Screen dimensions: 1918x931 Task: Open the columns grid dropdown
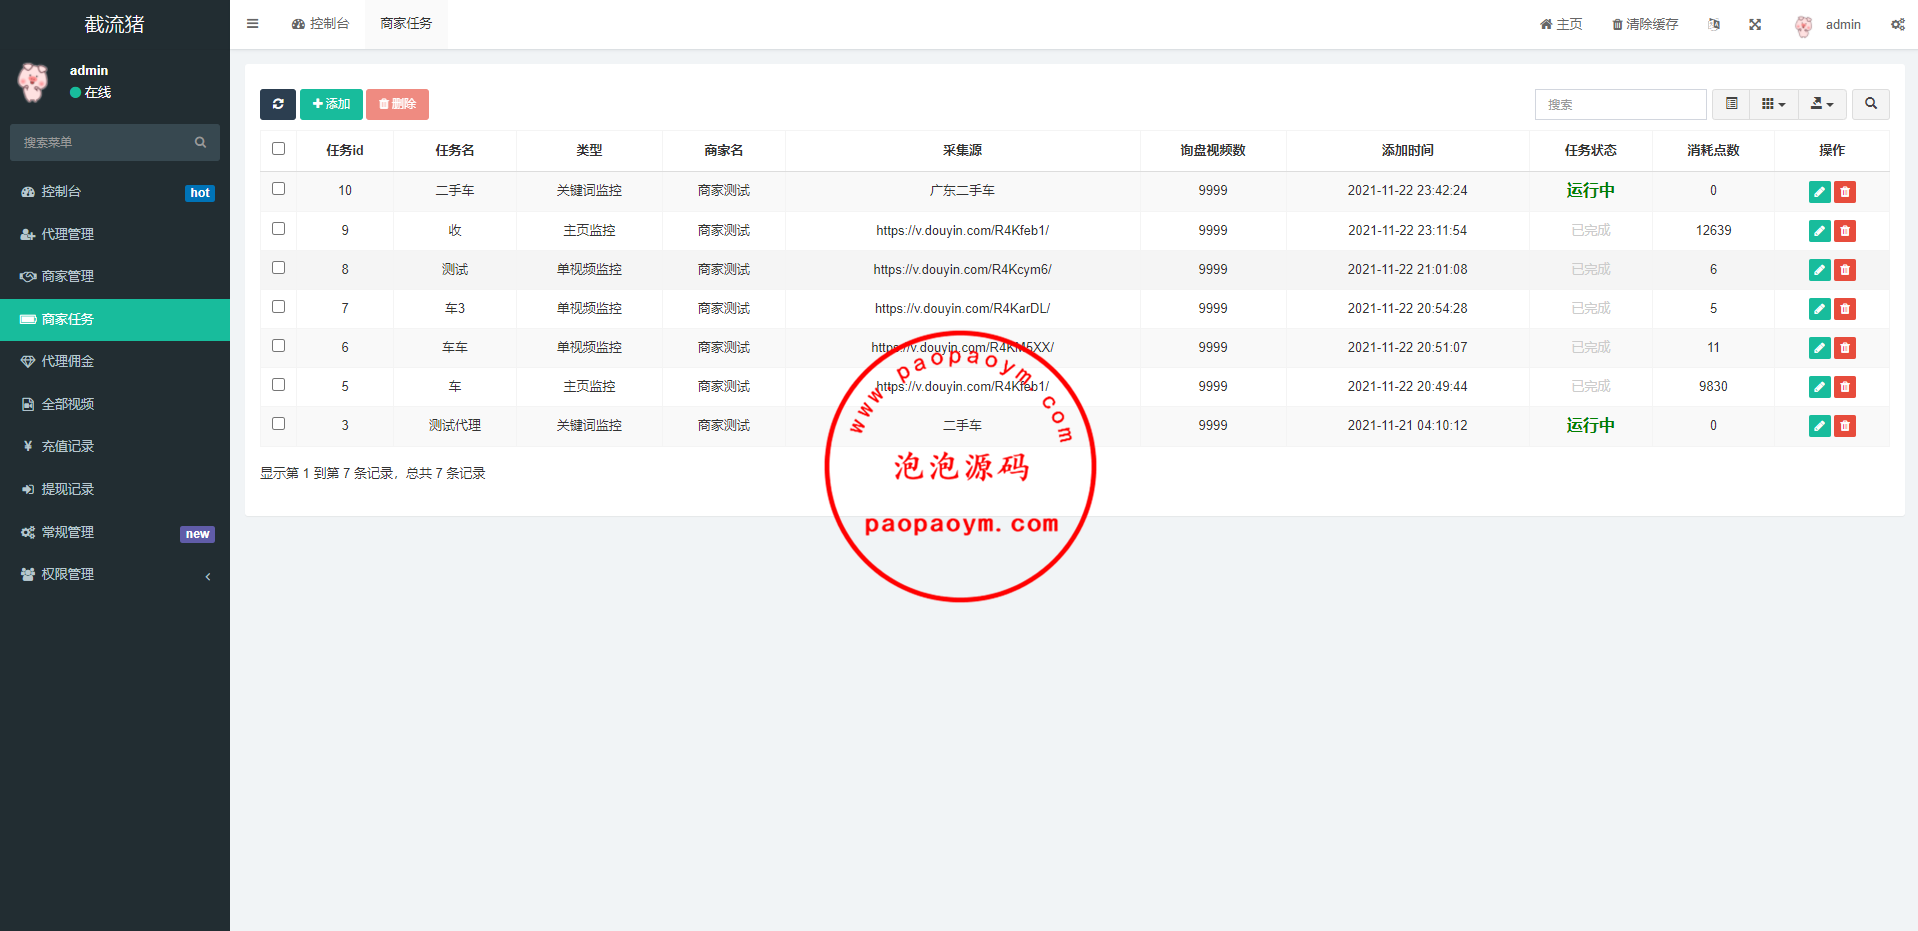click(1773, 104)
